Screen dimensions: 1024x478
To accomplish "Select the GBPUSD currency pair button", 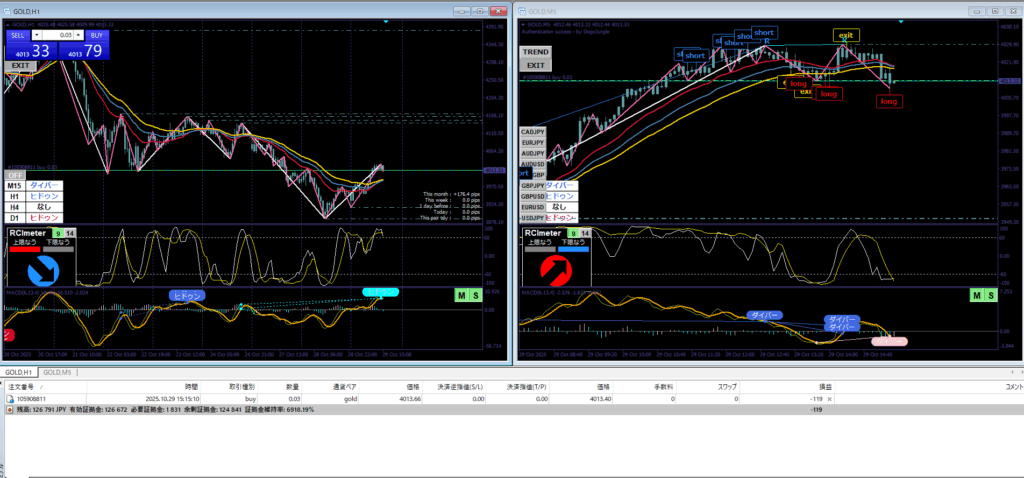I will 533,196.
